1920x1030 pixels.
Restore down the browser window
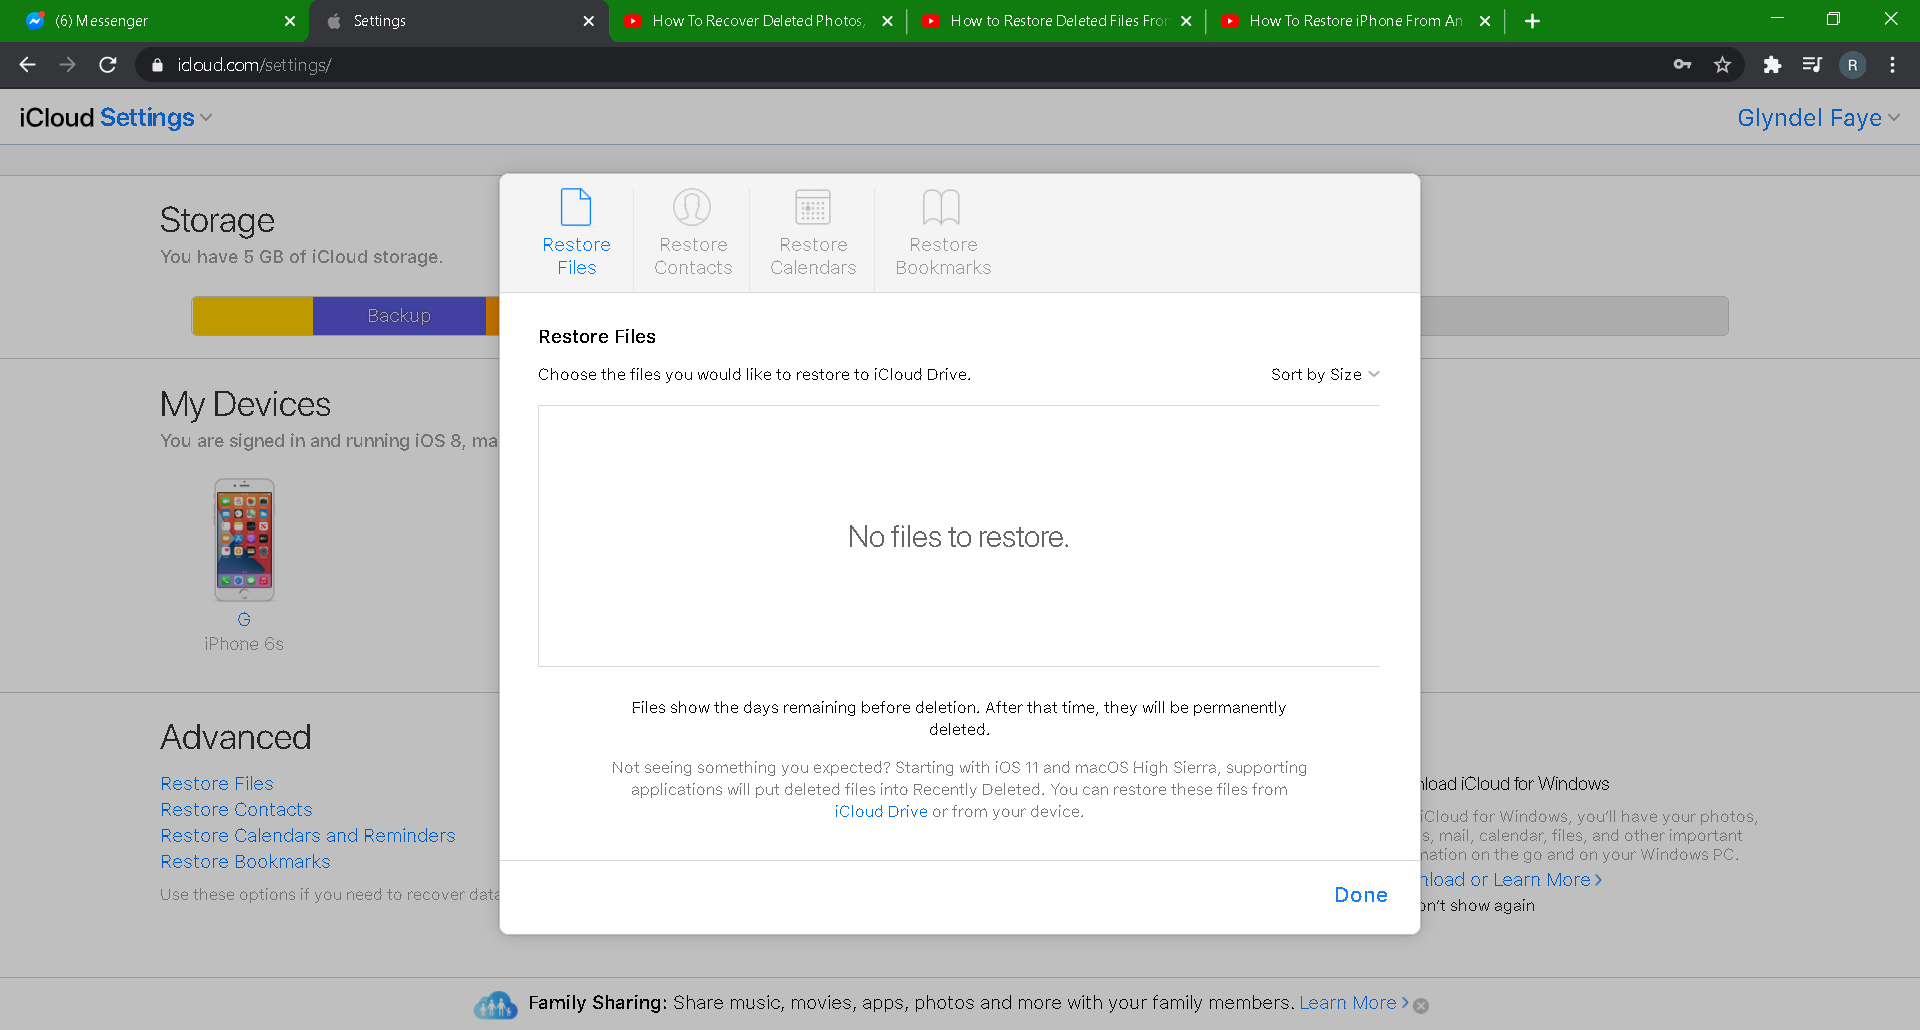coord(1833,19)
